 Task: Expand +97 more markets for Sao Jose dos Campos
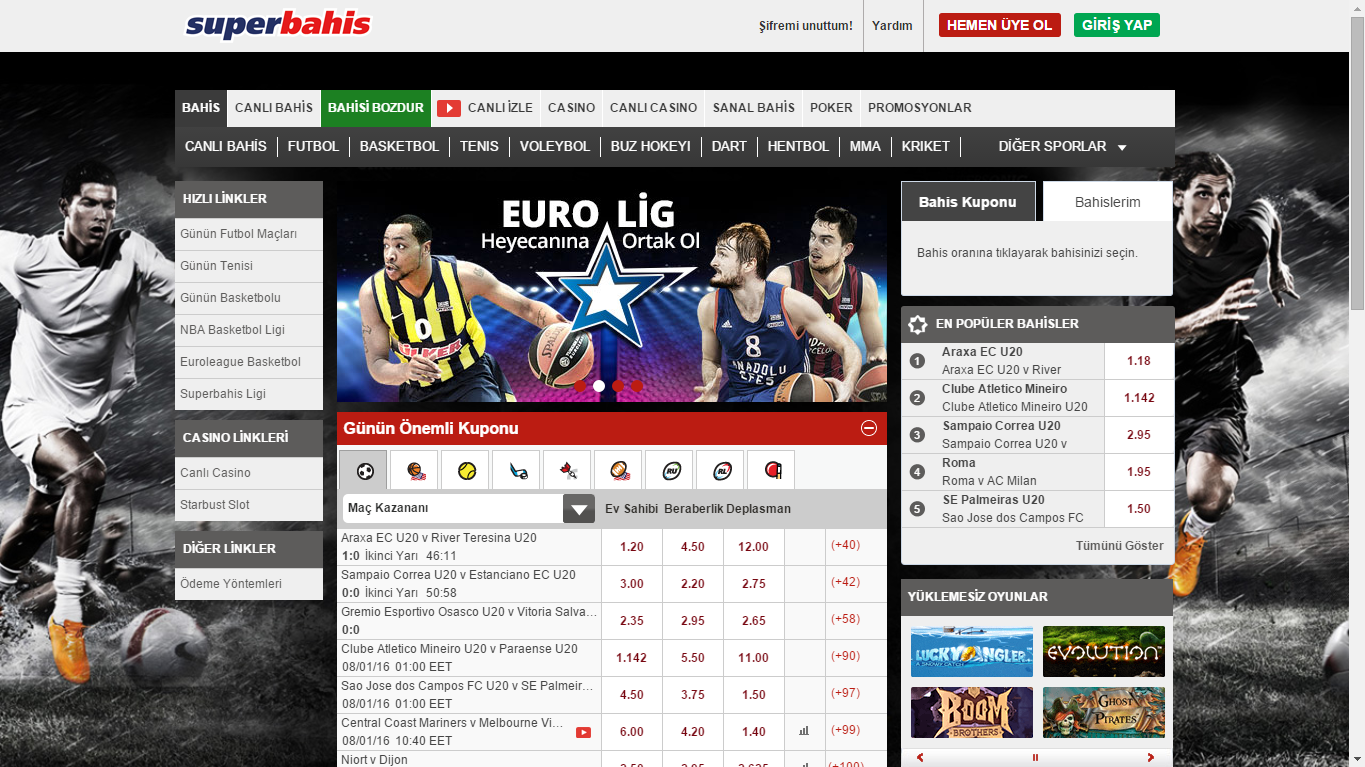[x=845, y=693]
